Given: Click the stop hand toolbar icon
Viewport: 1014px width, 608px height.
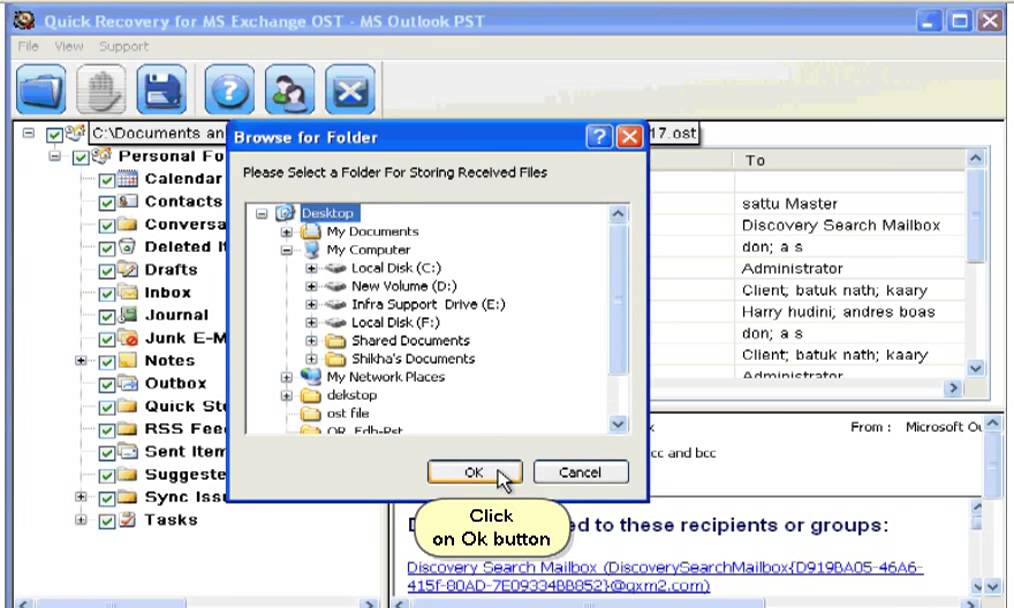Looking at the screenshot, I should tap(102, 89).
